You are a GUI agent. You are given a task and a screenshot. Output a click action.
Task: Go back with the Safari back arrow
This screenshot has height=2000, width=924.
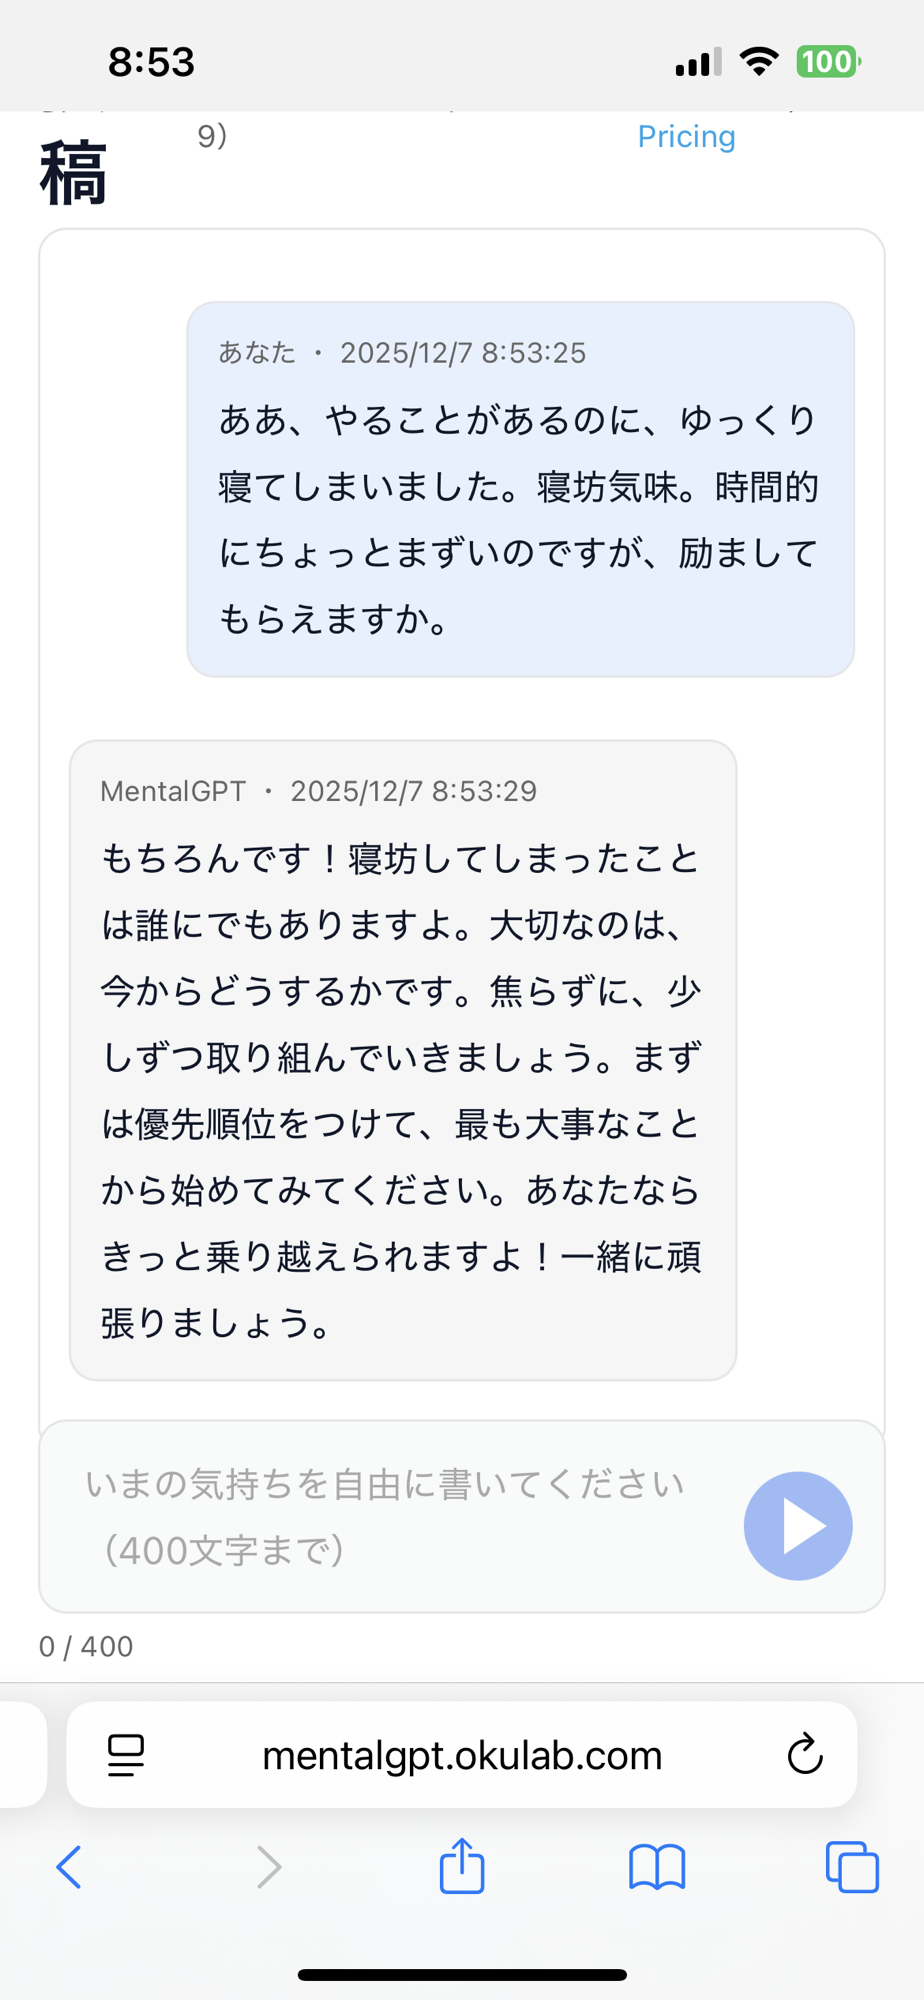tap(69, 1866)
